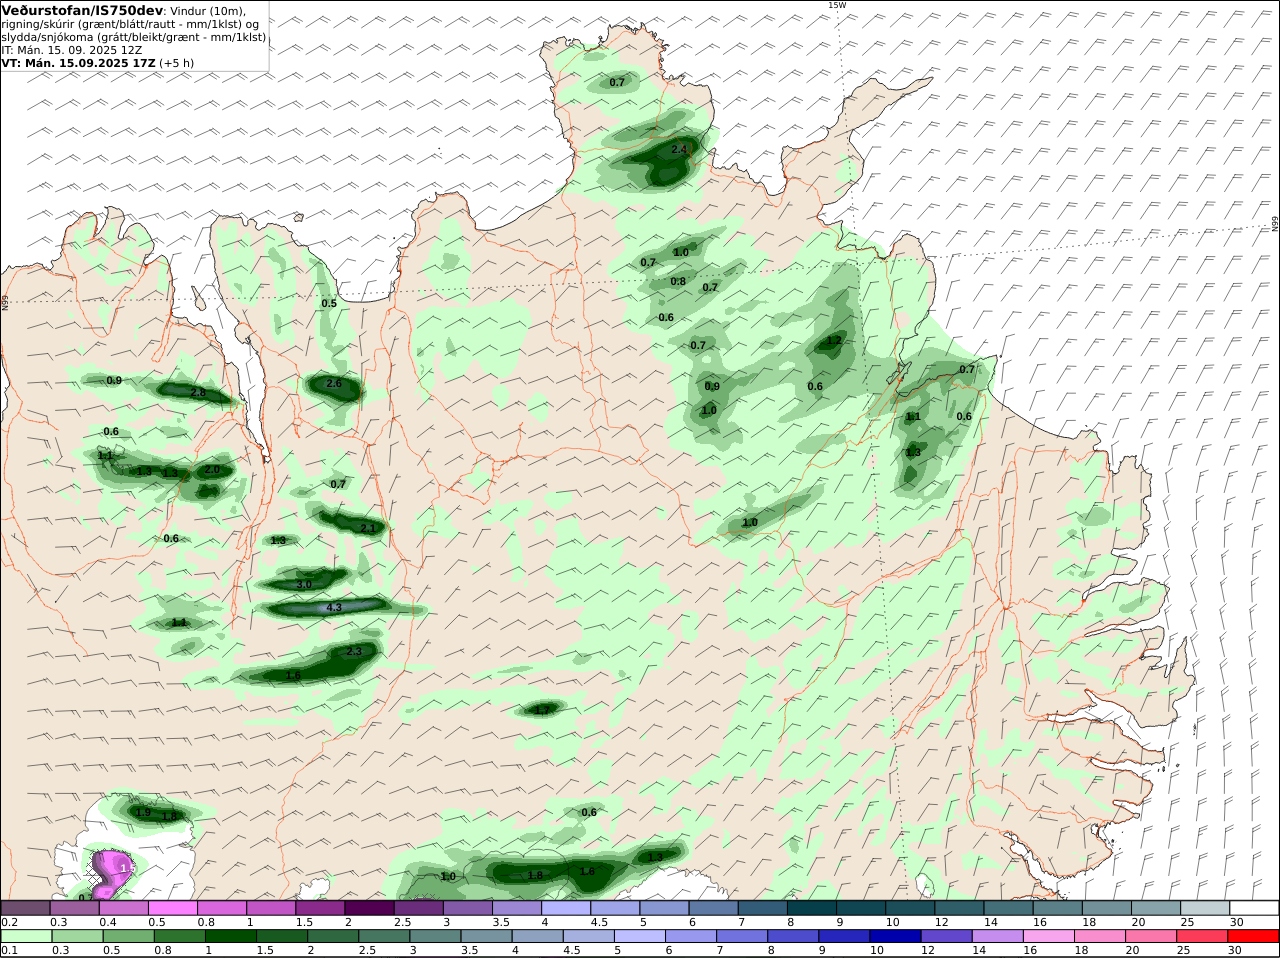Click the 0.1 label on the bottom legend scale

point(9,951)
